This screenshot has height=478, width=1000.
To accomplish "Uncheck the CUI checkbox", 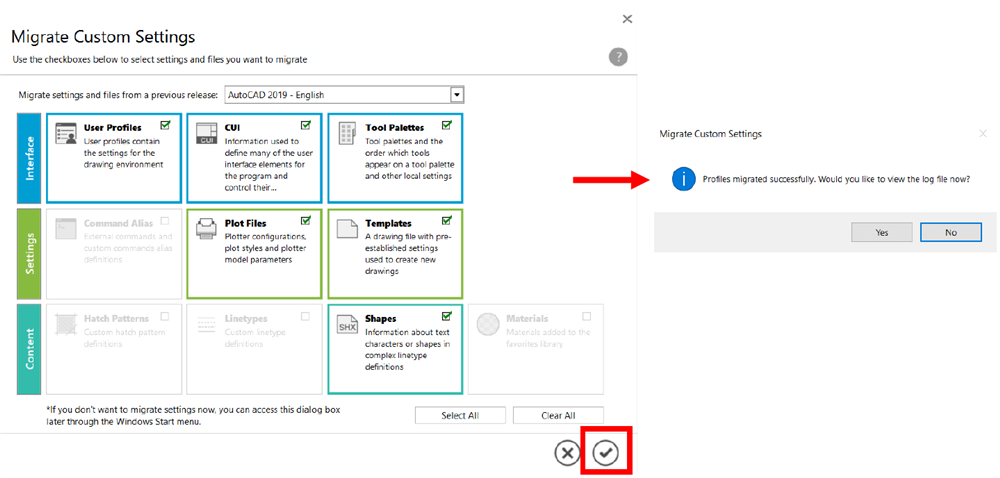I will [x=305, y=125].
